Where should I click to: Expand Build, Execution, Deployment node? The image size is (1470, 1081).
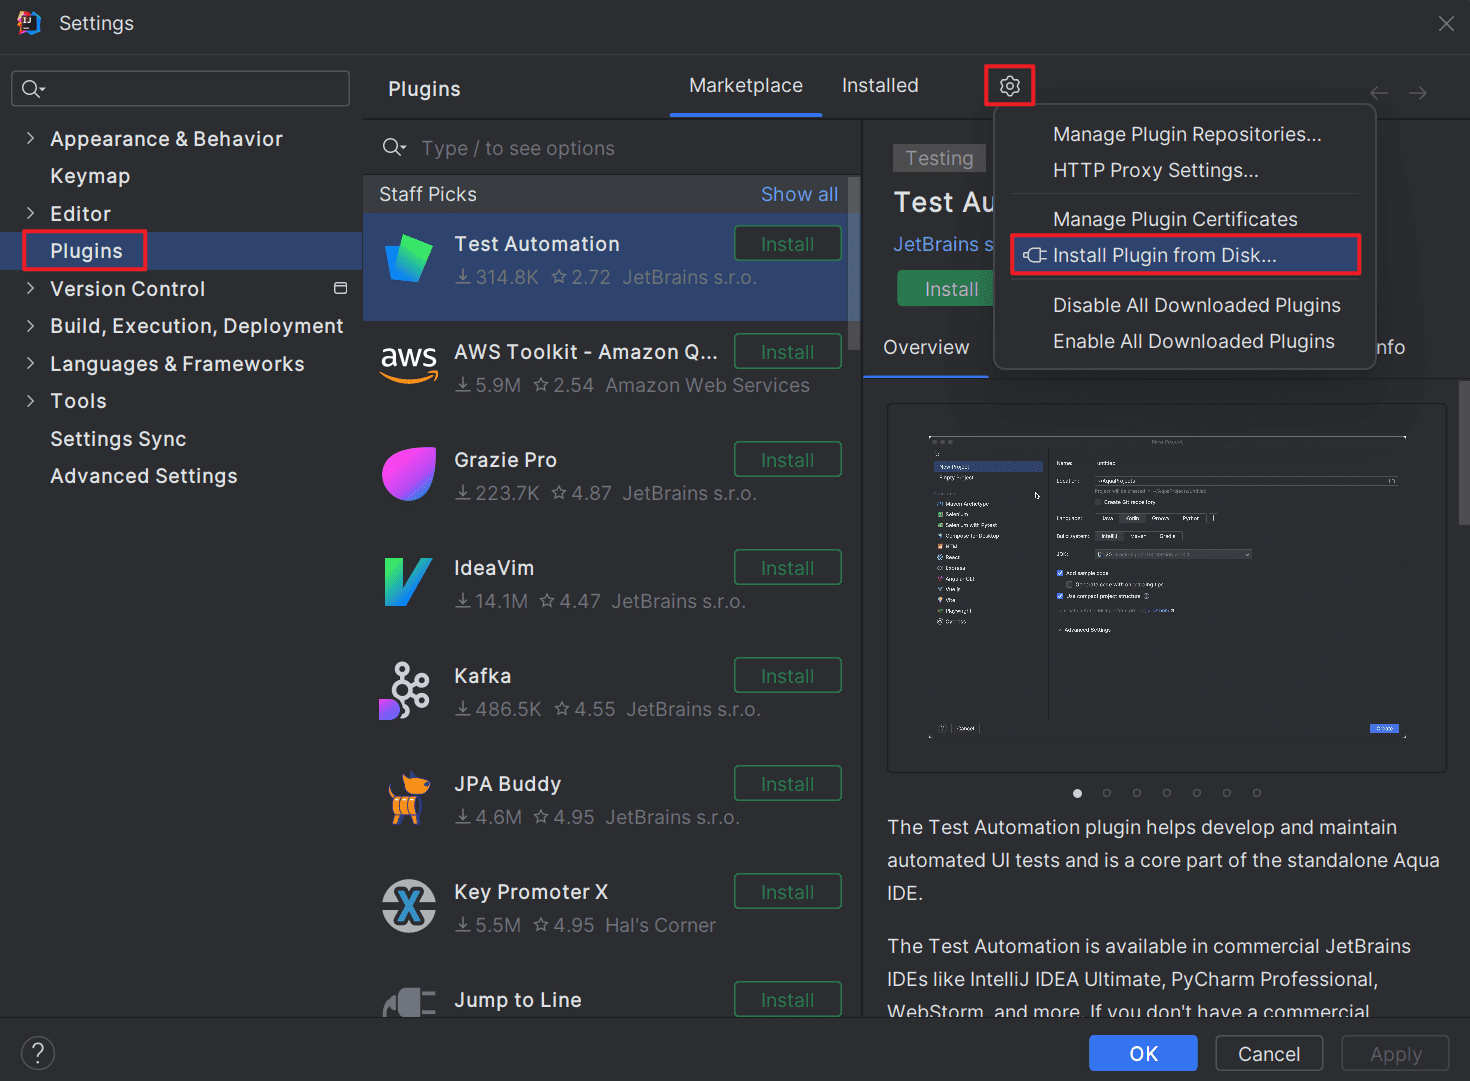coord(30,325)
